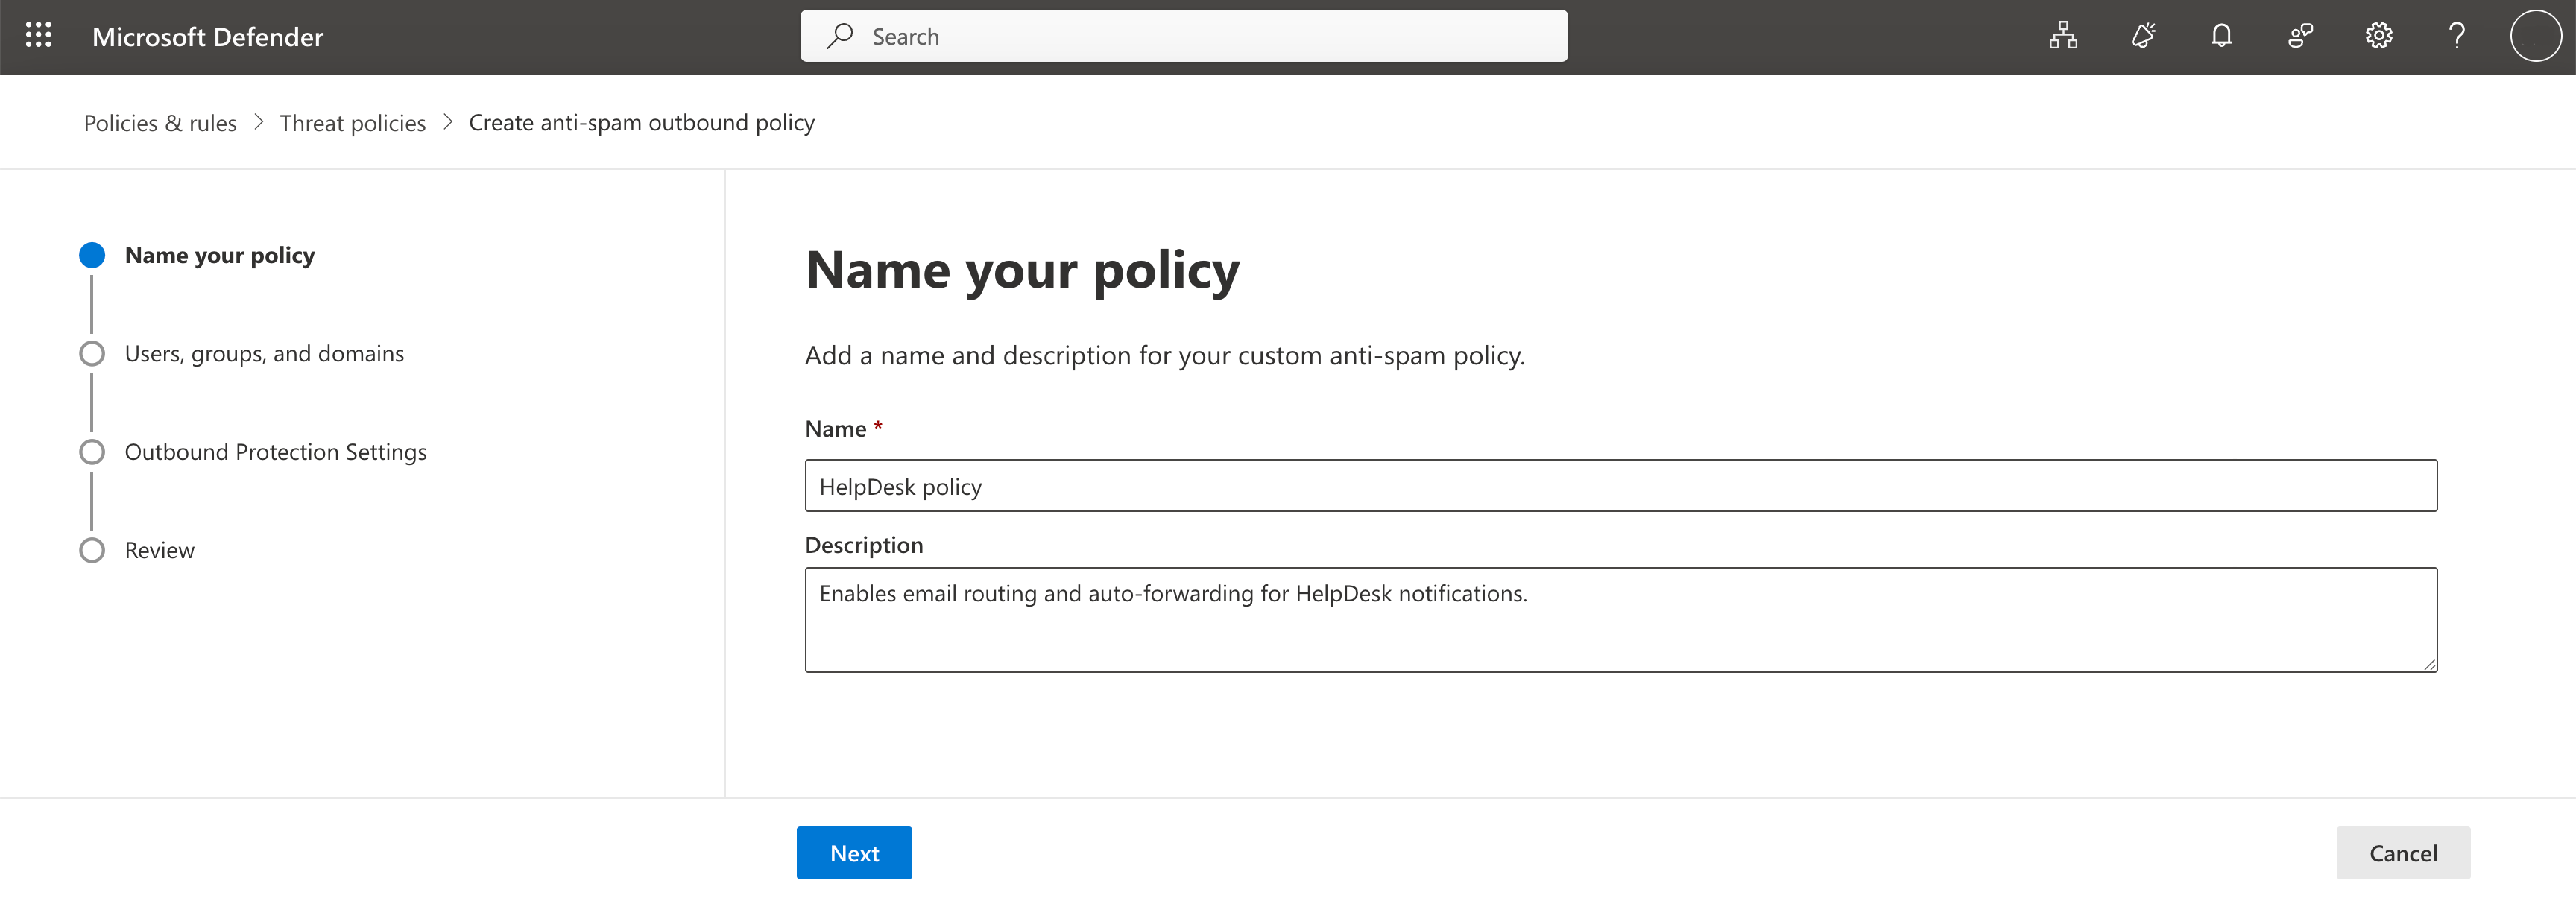Click the Description text area
Image resolution: width=2576 pixels, height=898 pixels.
coord(1621,620)
